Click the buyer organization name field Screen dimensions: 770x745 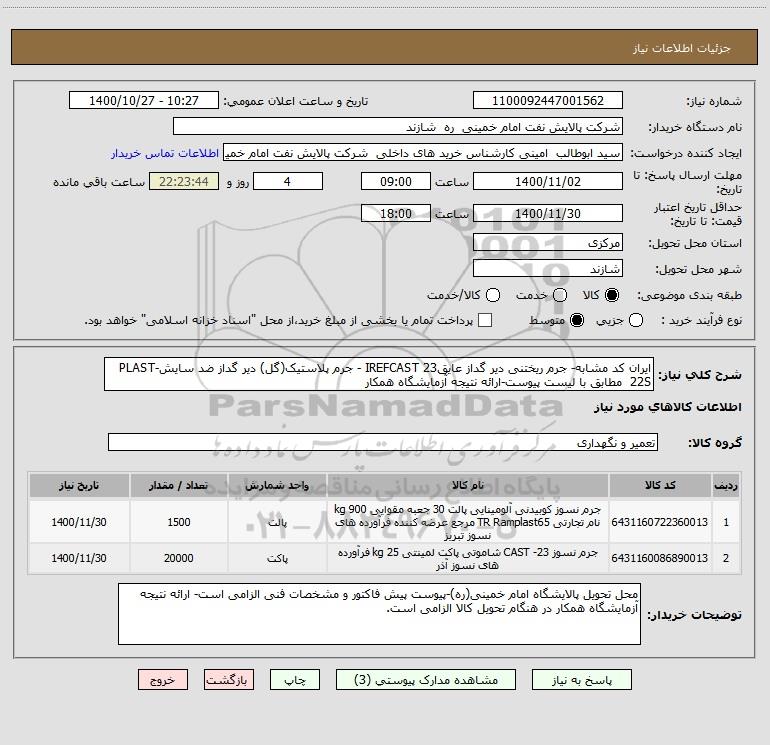pyautogui.click(x=398, y=127)
